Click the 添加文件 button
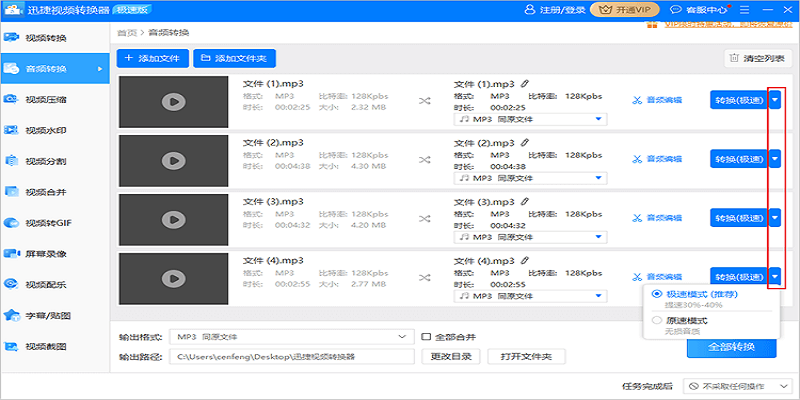The width and height of the screenshot is (800, 400). click(x=152, y=59)
